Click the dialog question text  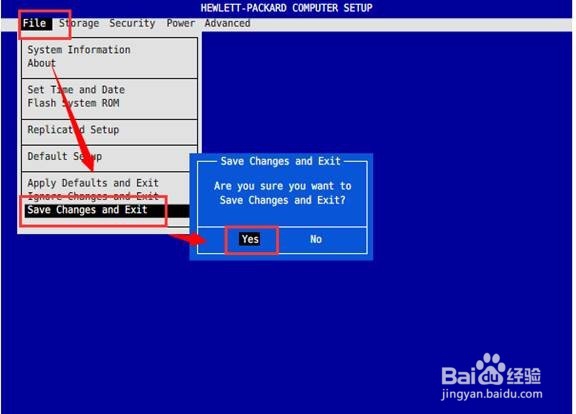pyautogui.click(x=282, y=193)
